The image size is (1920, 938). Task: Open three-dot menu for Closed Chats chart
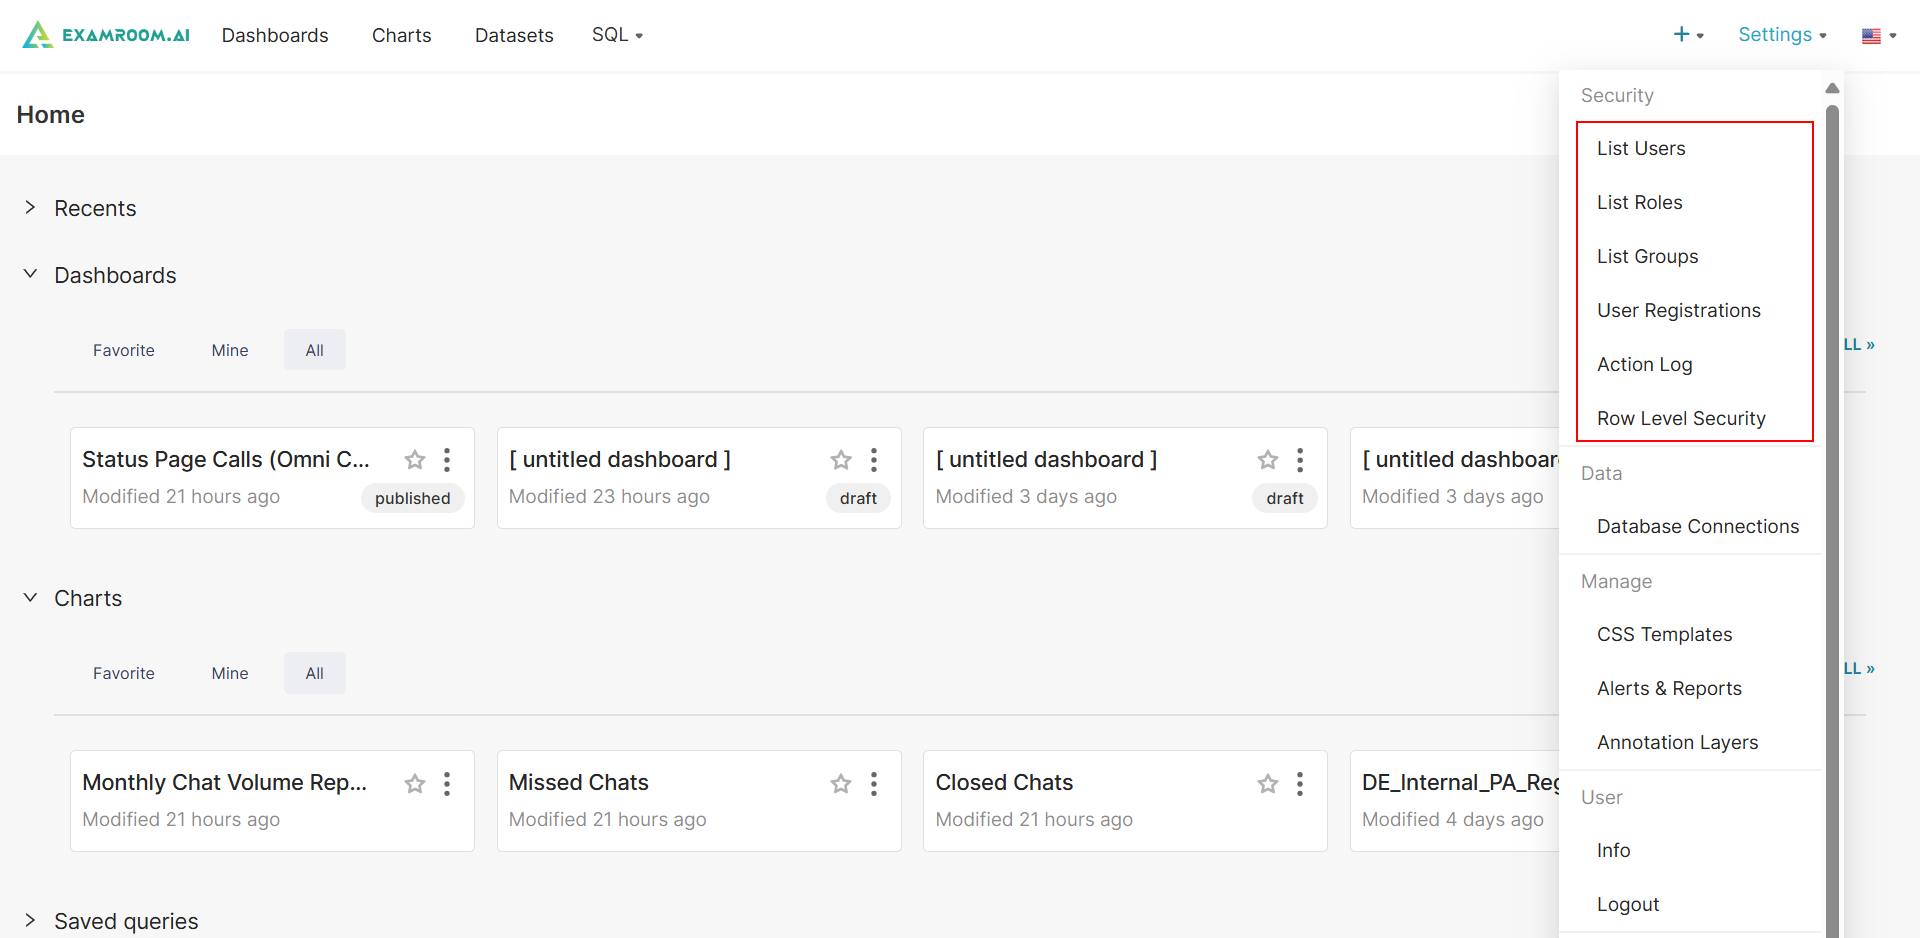coord(1300,784)
